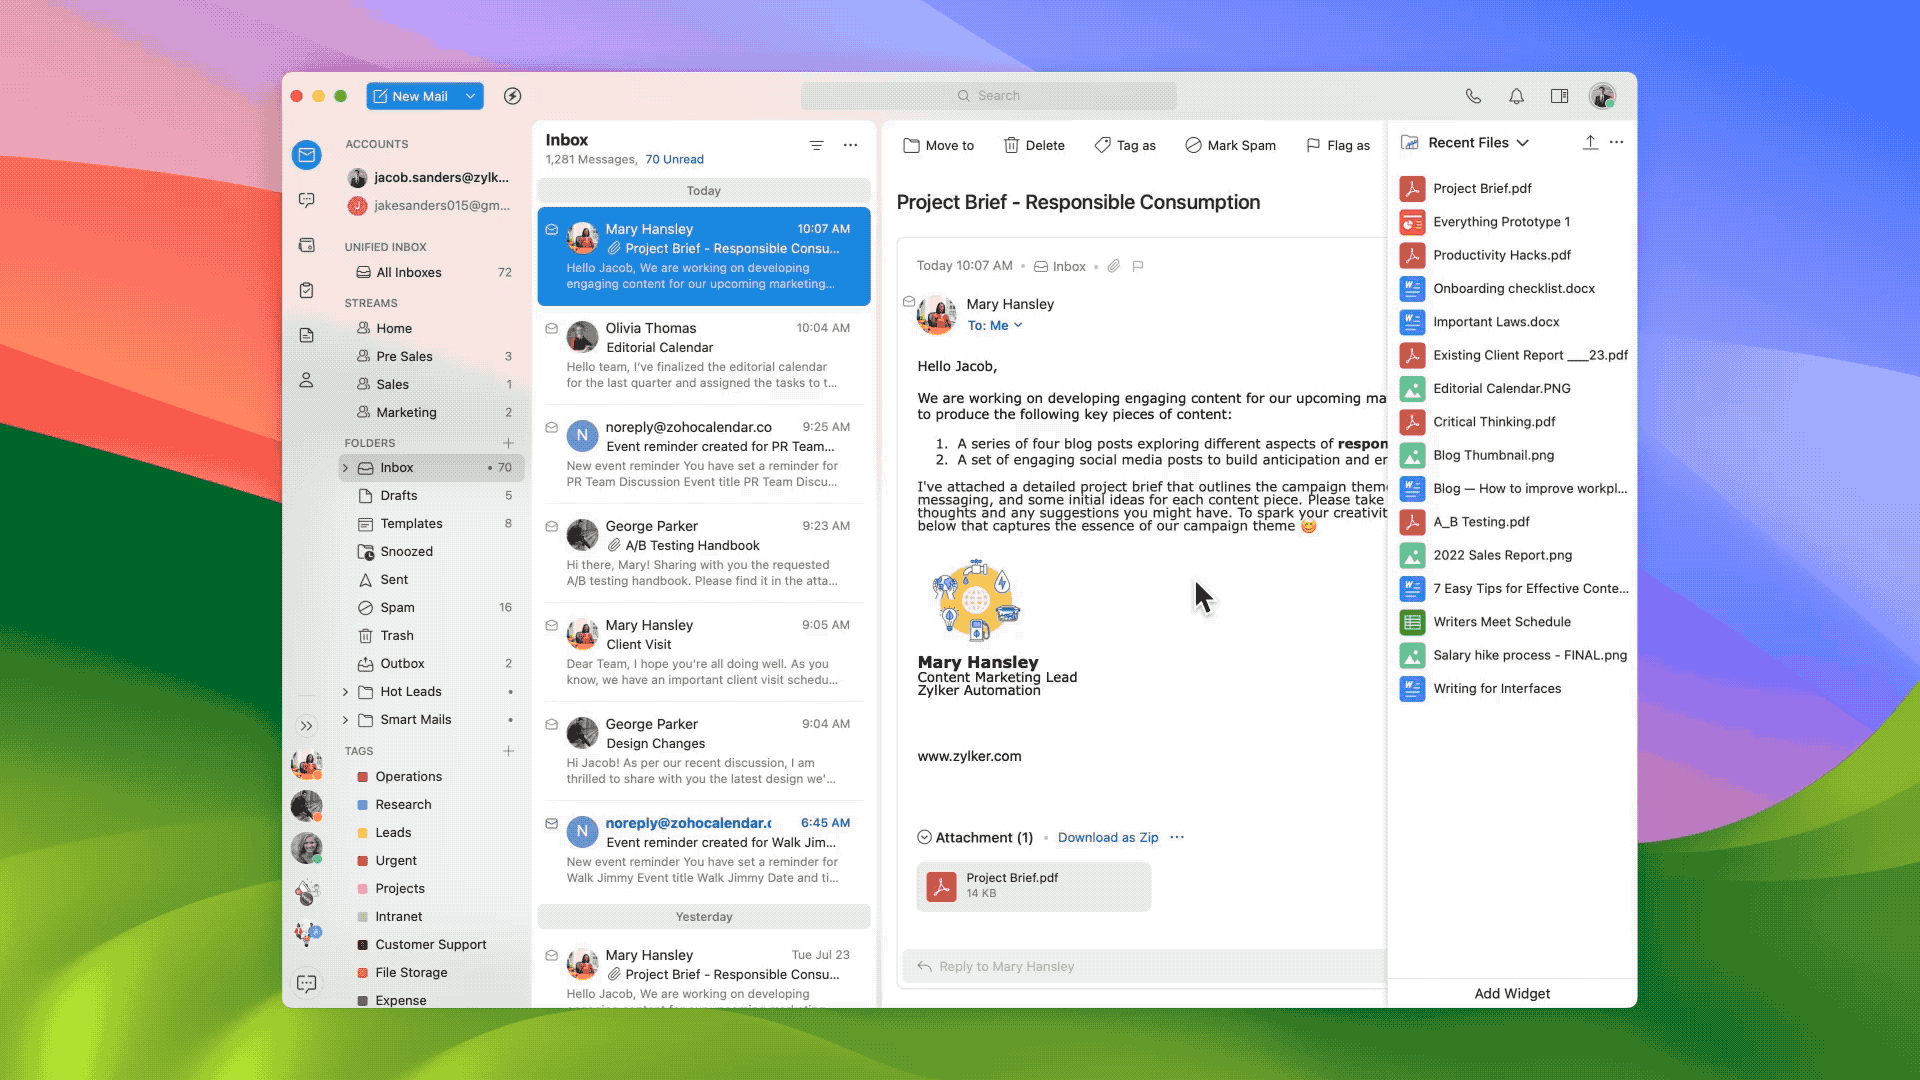
Task: Open the calendar icon in left rail
Action: [307, 245]
